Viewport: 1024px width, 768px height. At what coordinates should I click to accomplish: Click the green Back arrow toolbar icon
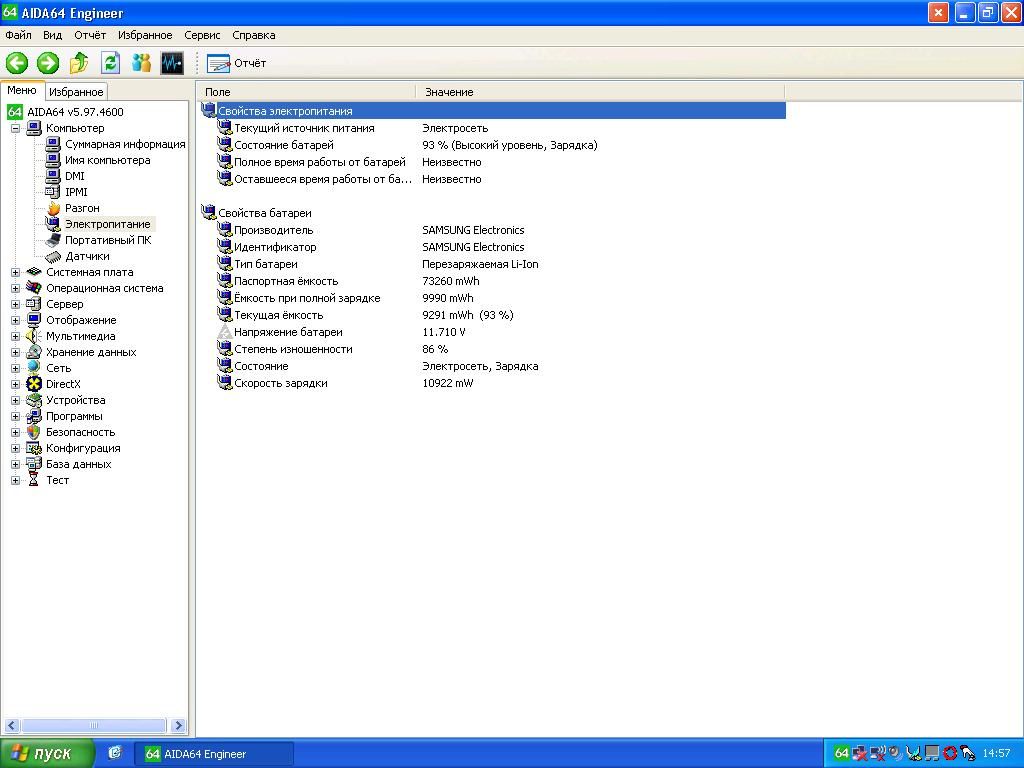tap(17, 63)
